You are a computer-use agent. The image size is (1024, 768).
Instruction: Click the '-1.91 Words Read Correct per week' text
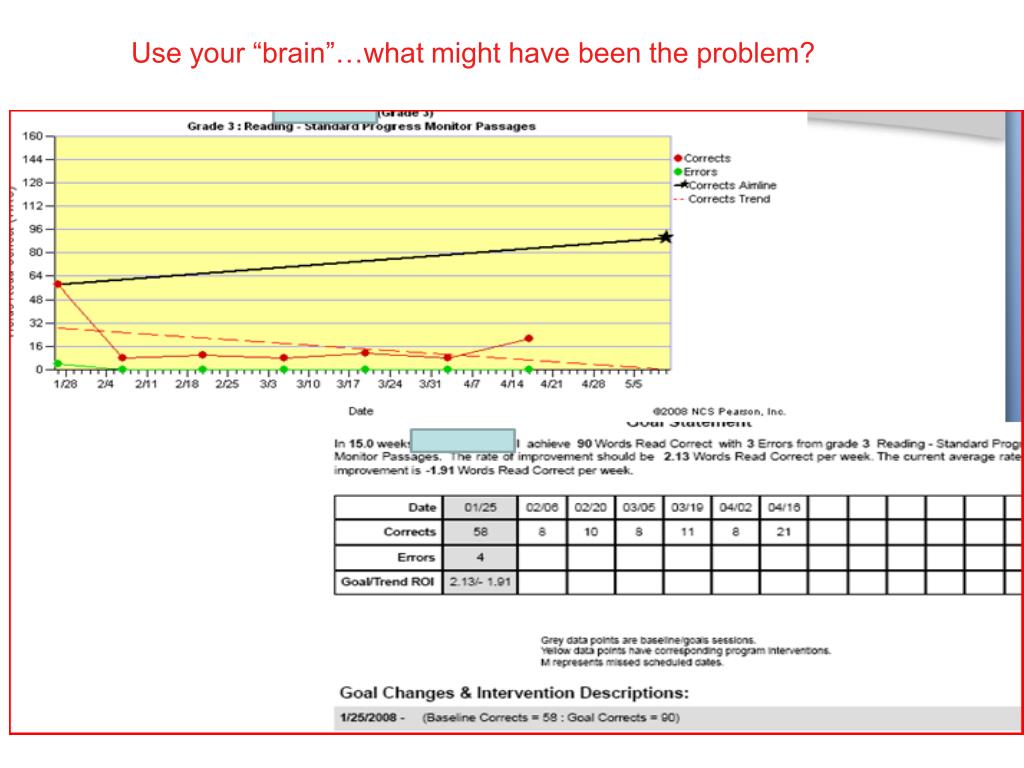[x=530, y=470]
